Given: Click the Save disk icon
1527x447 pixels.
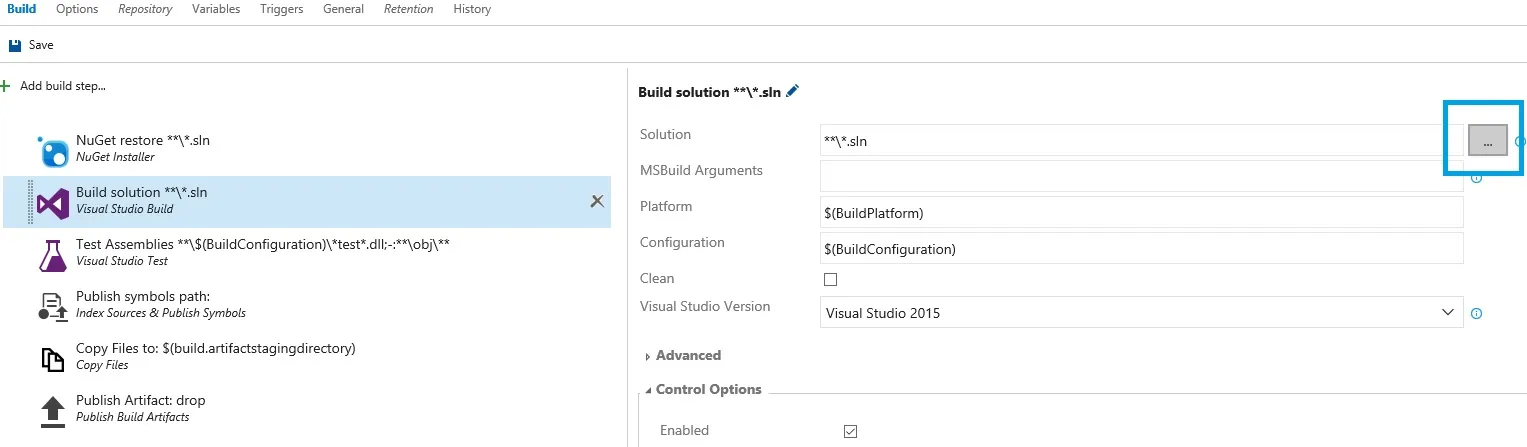Looking at the screenshot, I should (x=14, y=45).
